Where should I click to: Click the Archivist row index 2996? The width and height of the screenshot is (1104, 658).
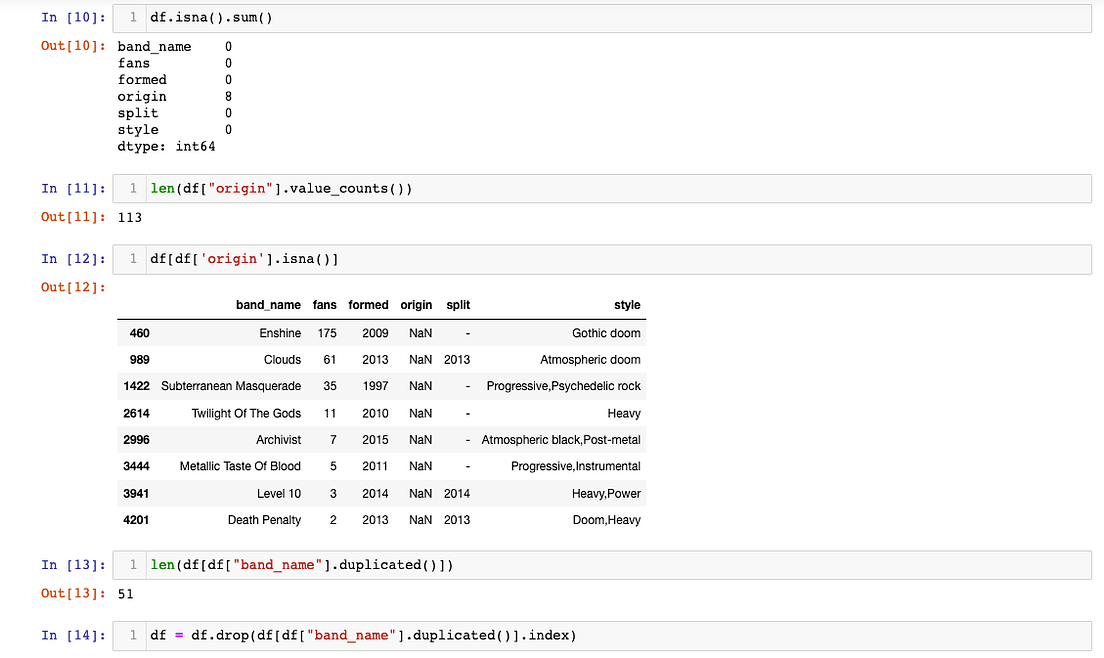[278, 439]
